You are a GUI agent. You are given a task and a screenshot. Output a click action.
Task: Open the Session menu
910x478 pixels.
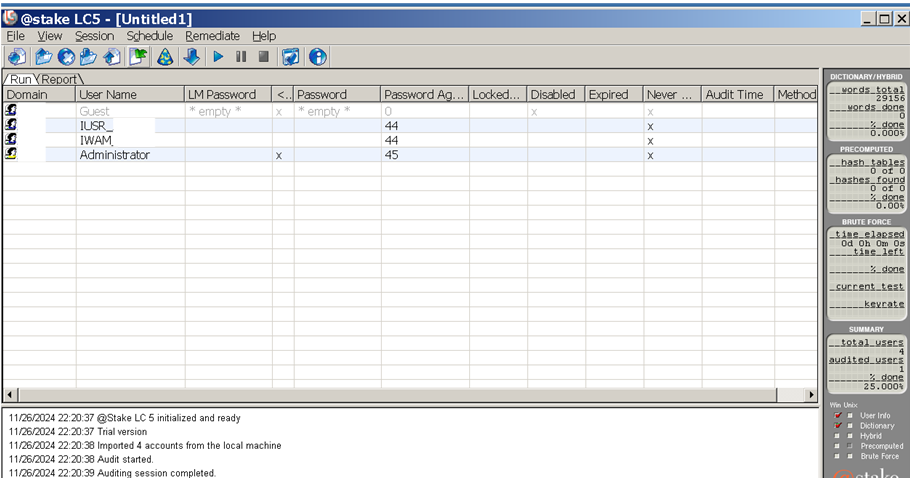tap(94, 36)
